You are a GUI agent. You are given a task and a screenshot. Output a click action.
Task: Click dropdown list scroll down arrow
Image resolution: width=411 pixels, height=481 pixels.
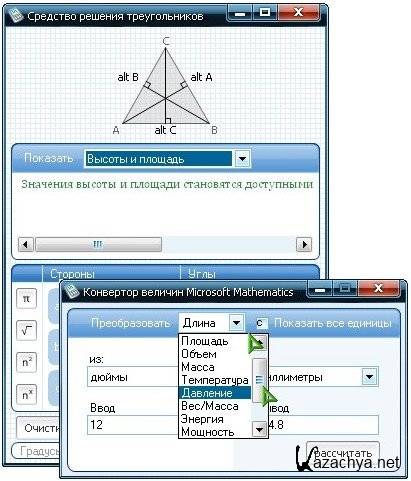(259, 429)
